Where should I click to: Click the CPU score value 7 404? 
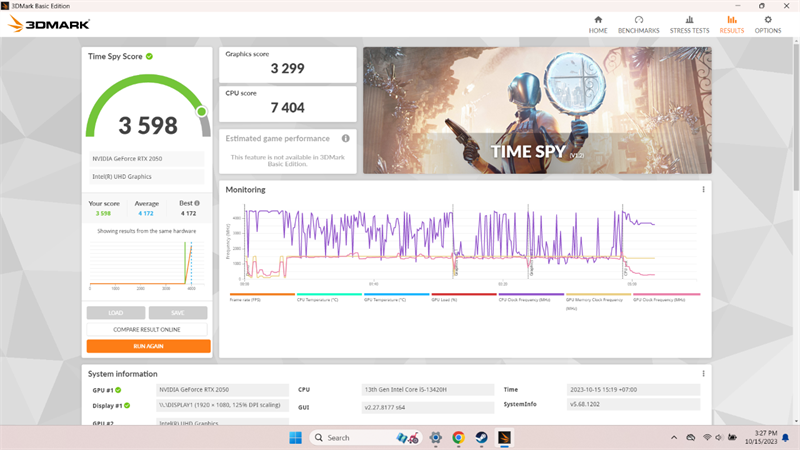pyautogui.click(x=287, y=108)
